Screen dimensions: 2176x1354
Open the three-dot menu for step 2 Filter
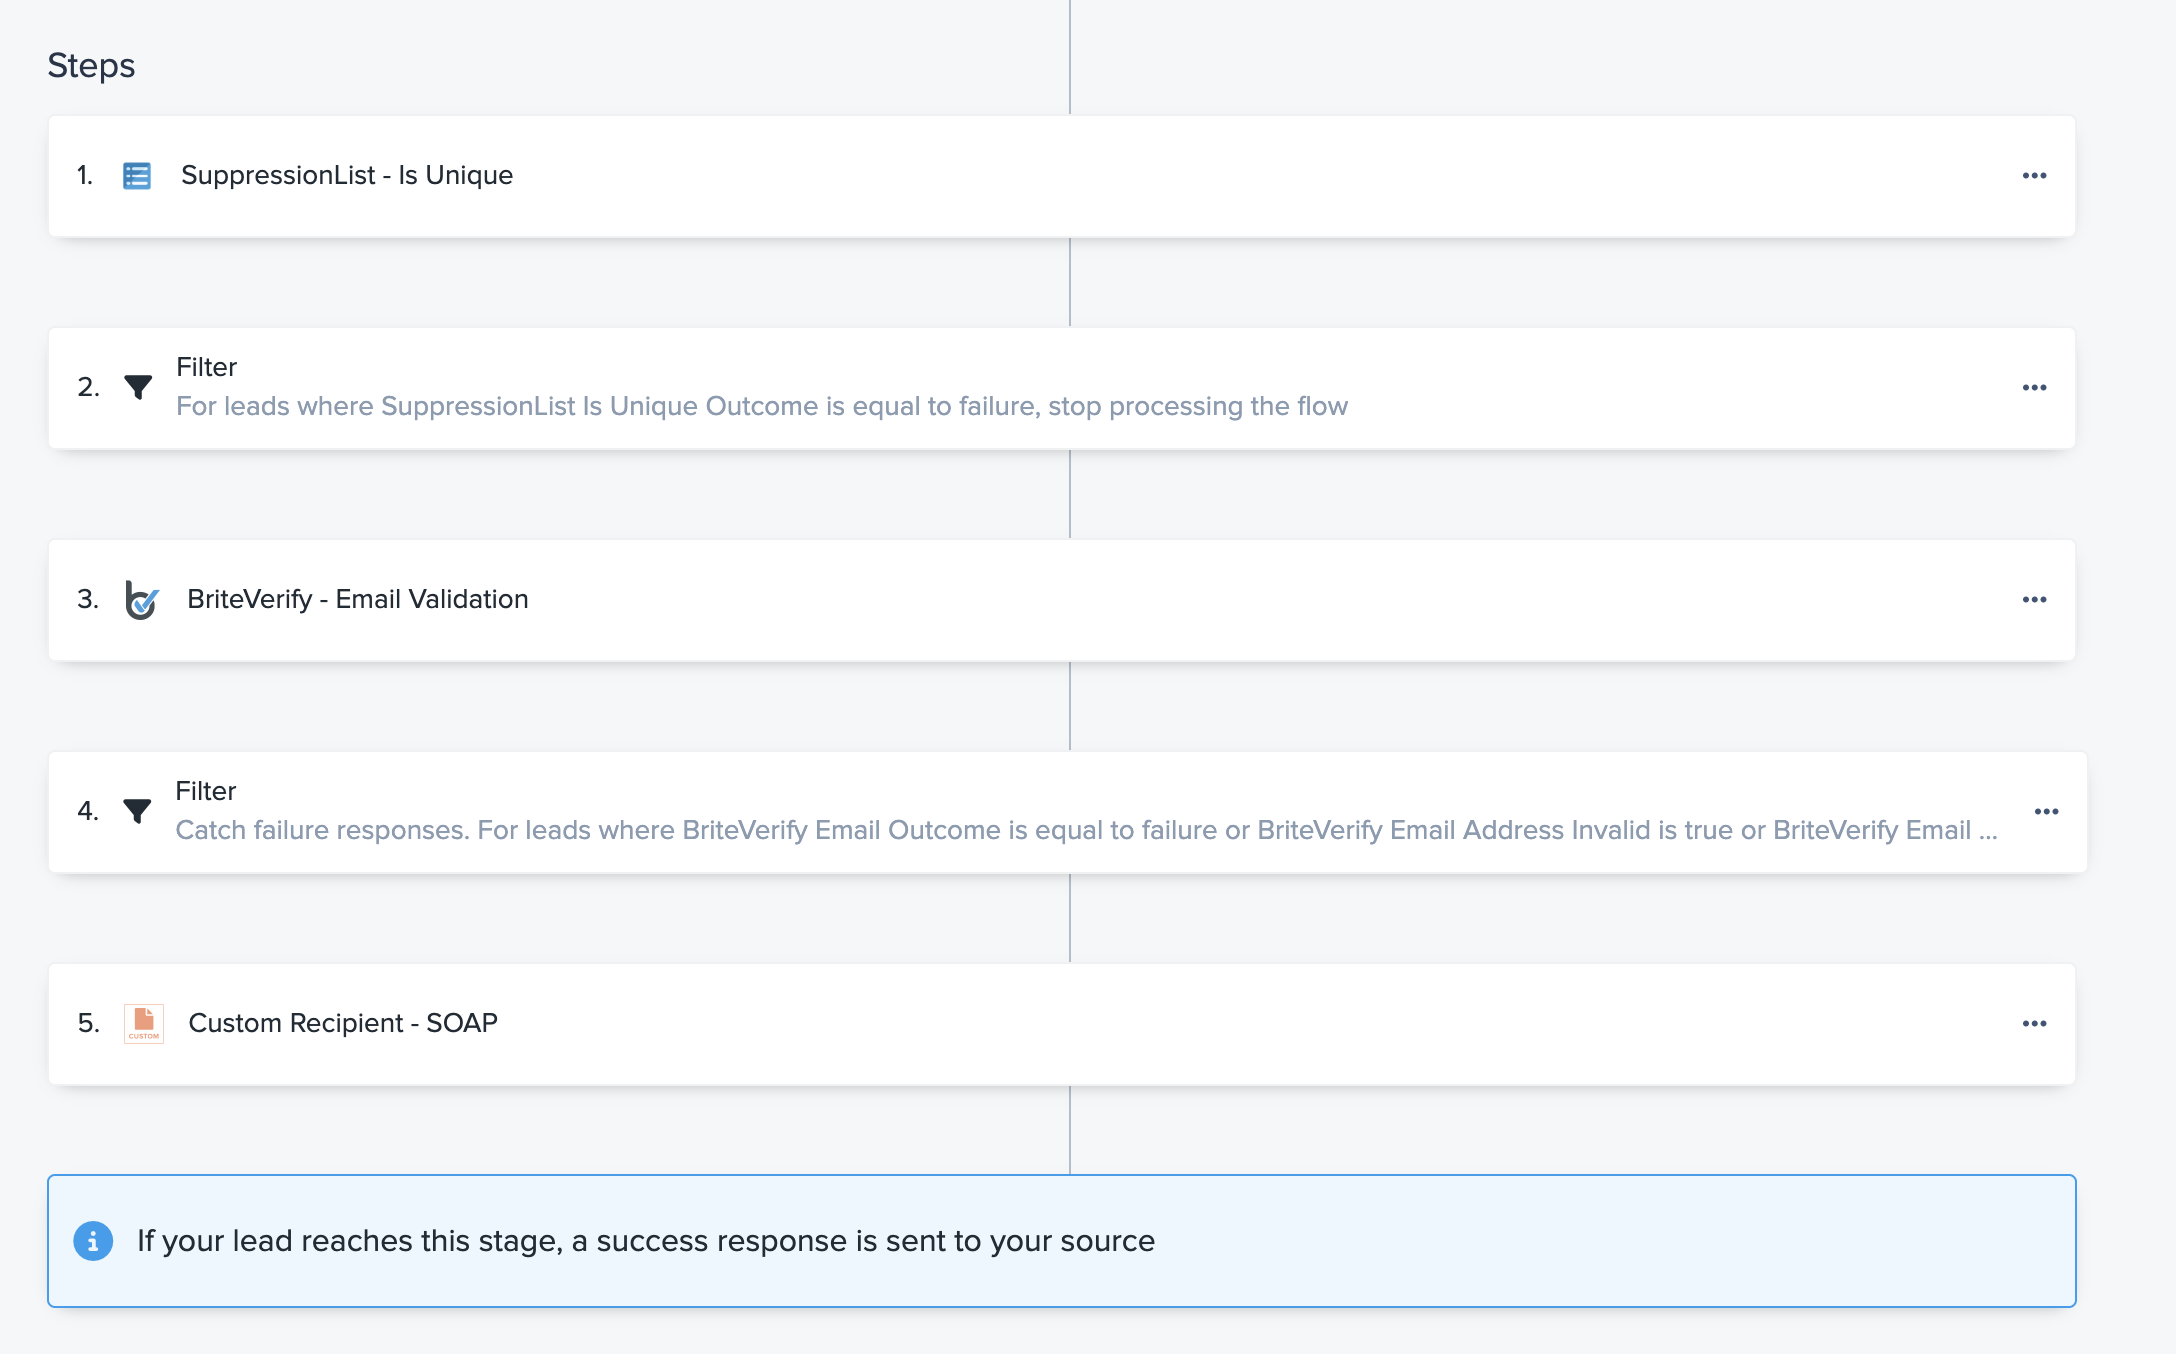(2034, 388)
